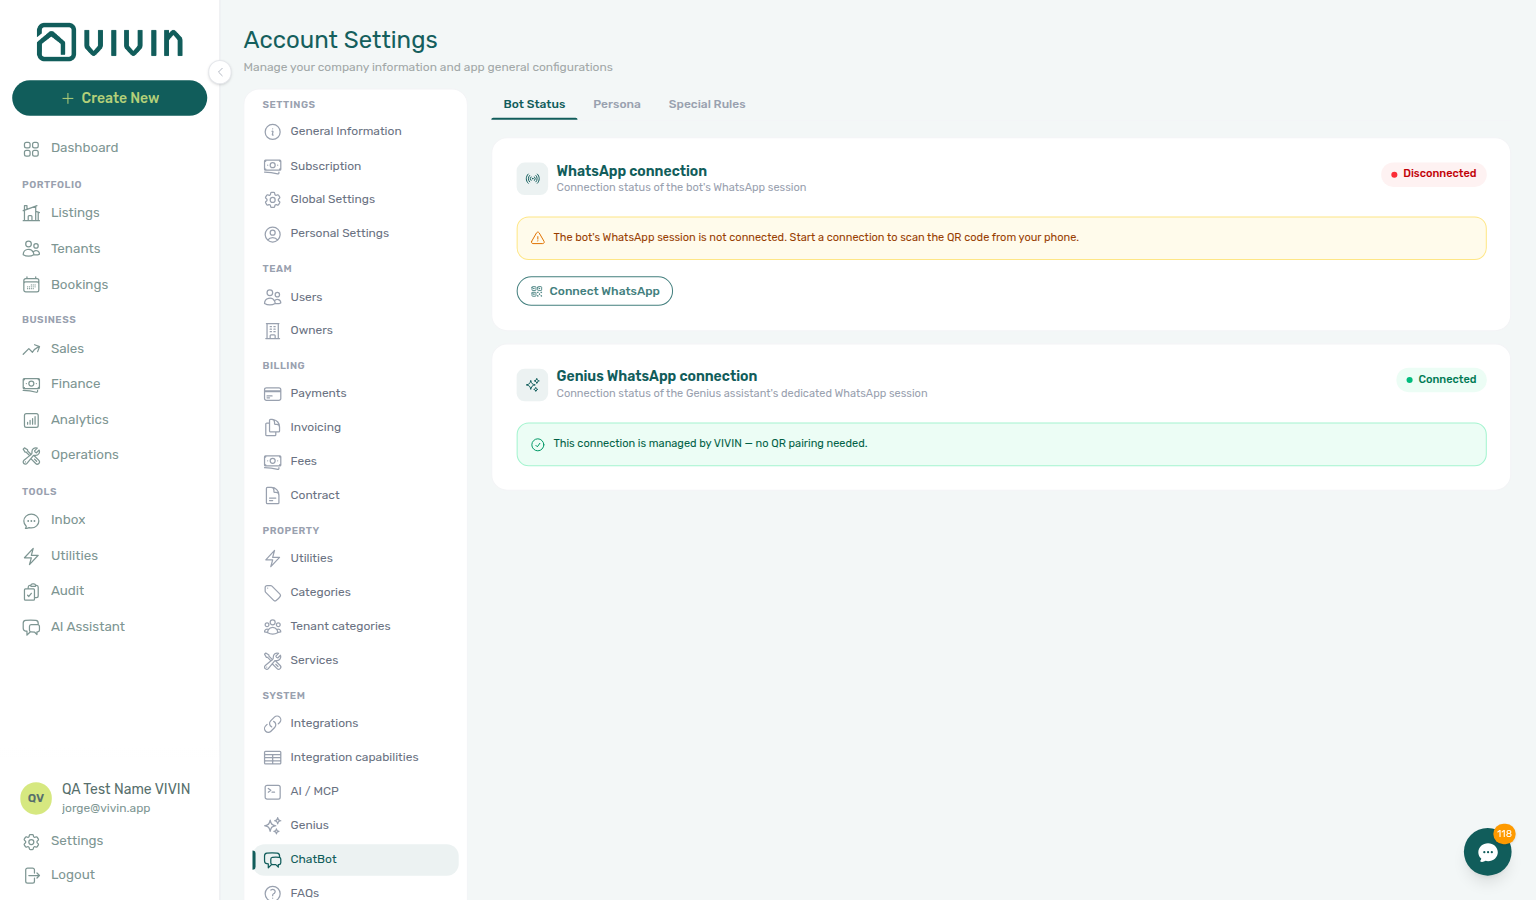Click the General Information info icon

click(x=272, y=132)
